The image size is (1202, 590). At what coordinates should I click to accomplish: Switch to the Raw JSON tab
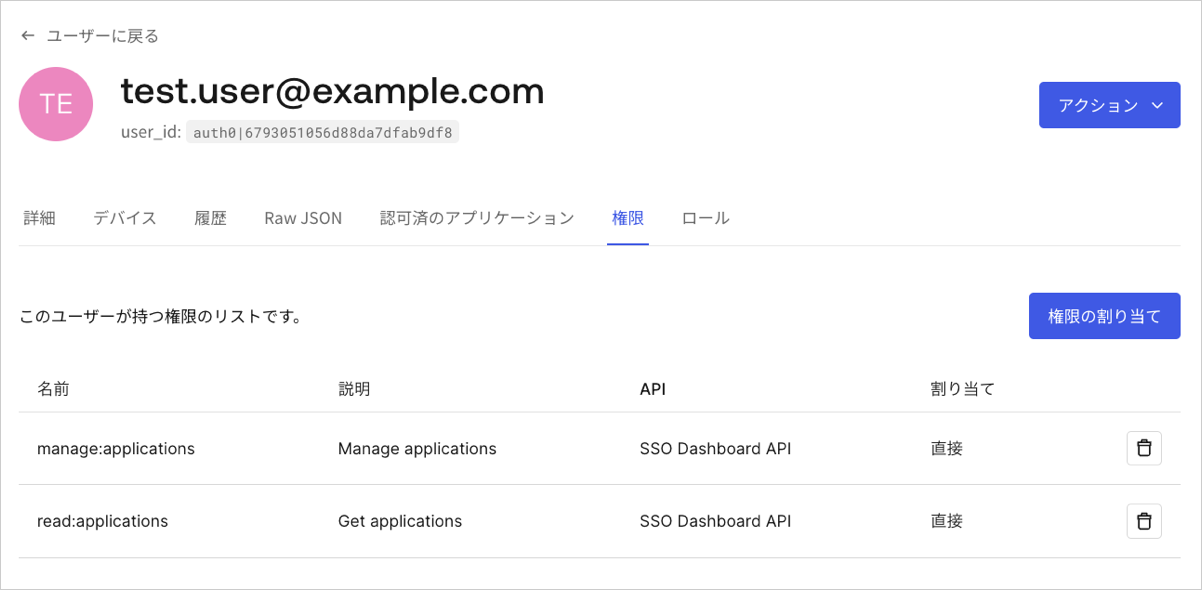[303, 217]
